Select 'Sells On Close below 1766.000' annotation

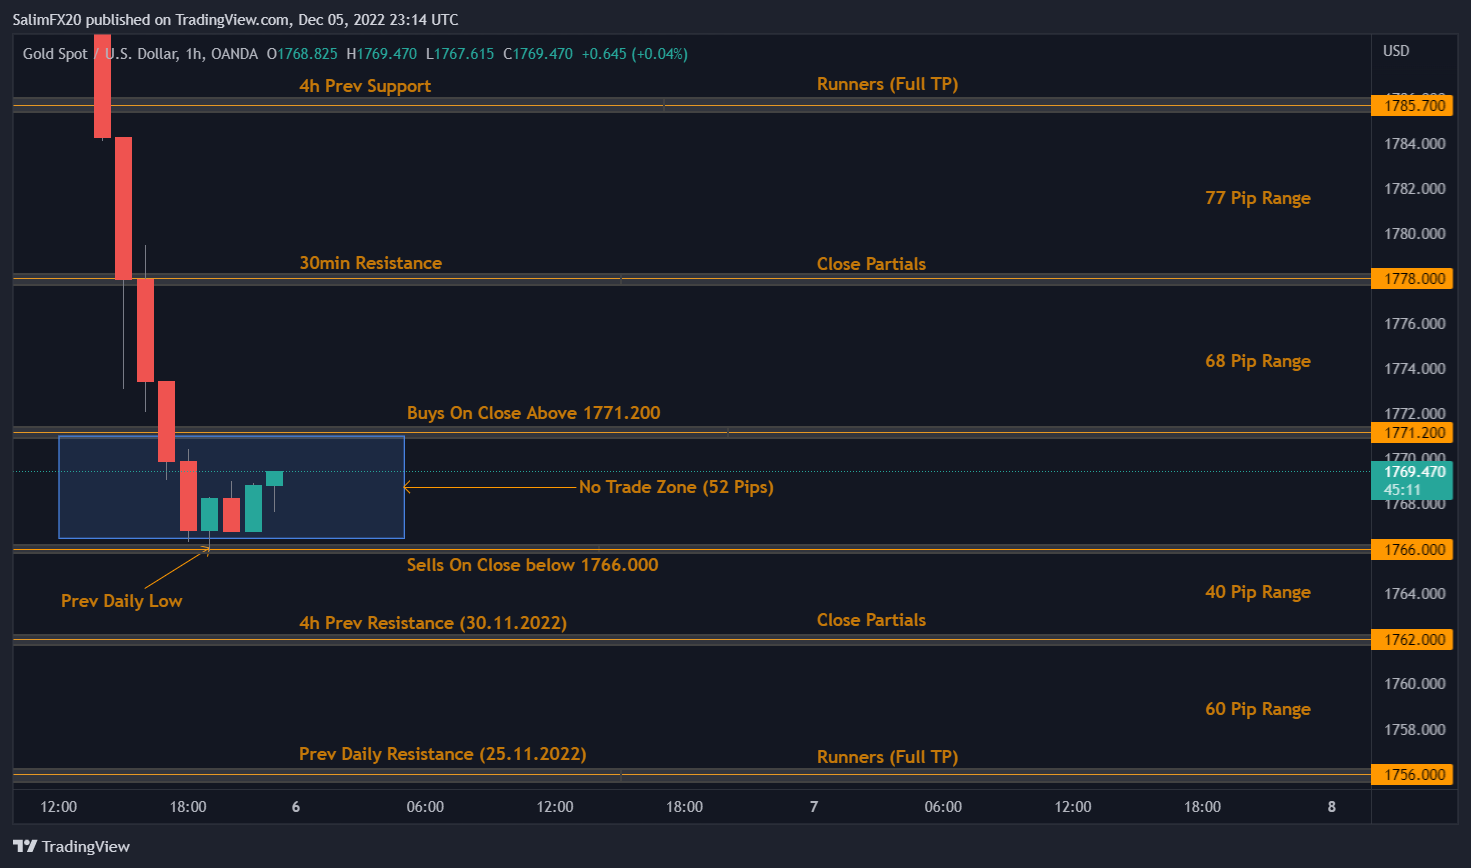pyautogui.click(x=532, y=565)
